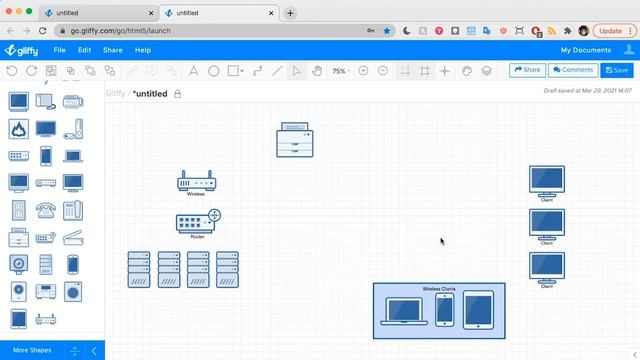
Task: Activate the Pointer selection tool
Action: click(297, 71)
